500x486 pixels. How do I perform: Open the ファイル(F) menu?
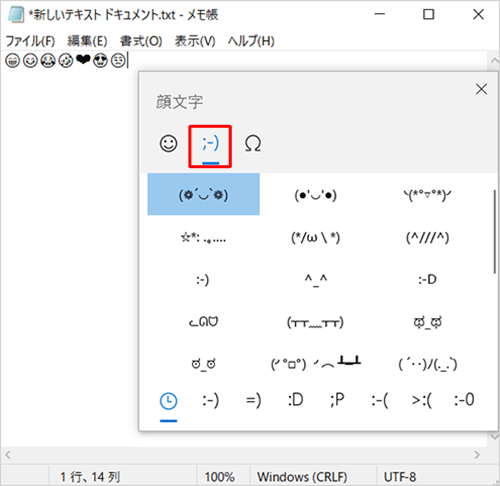point(30,41)
